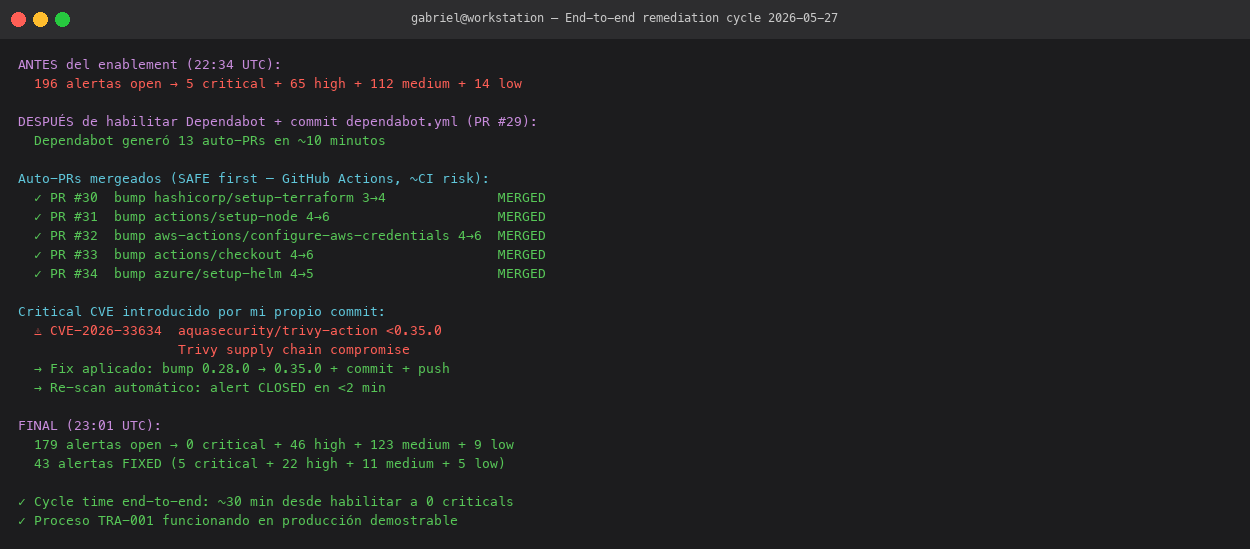Click the checkmark beside PR #30
The width and height of the screenshot is (1250, 549).
click(x=38, y=198)
